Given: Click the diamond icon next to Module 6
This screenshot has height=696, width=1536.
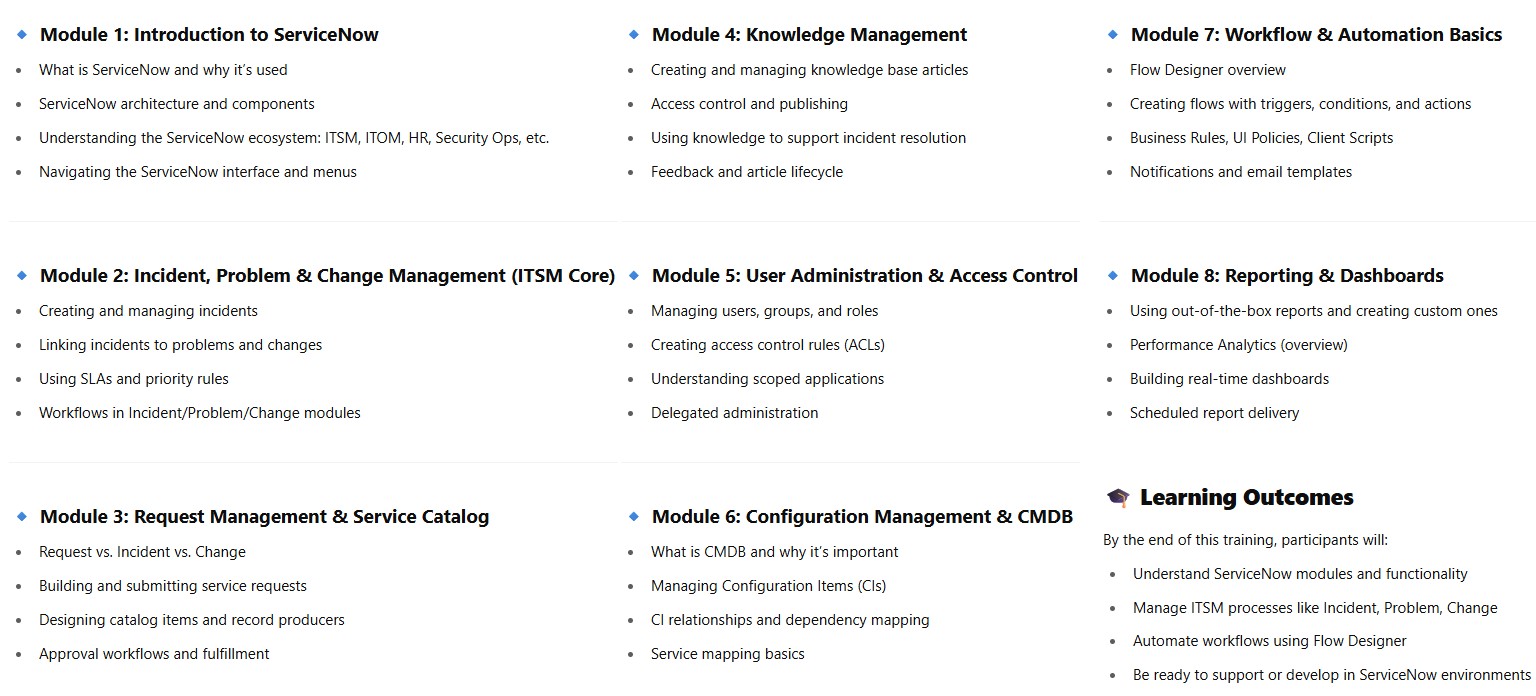Looking at the screenshot, I should tap(633, 516).
